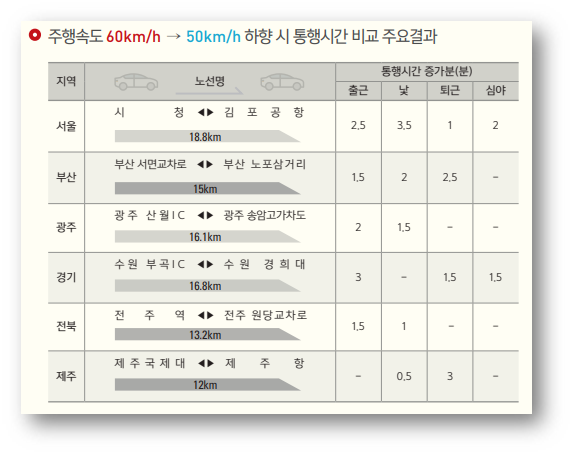Select 서울 row 낮 value 3.5

point(404,125)
